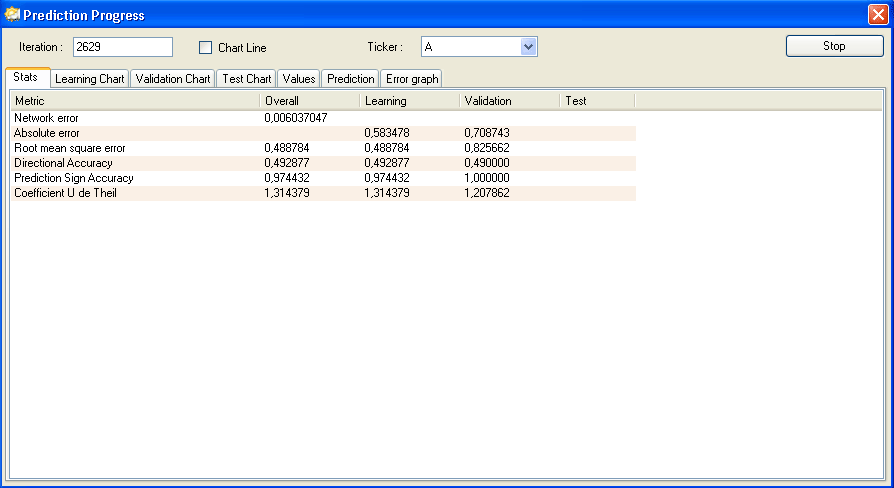Open the Values tab
Screen dimensions: 894x488
[299, 79]
